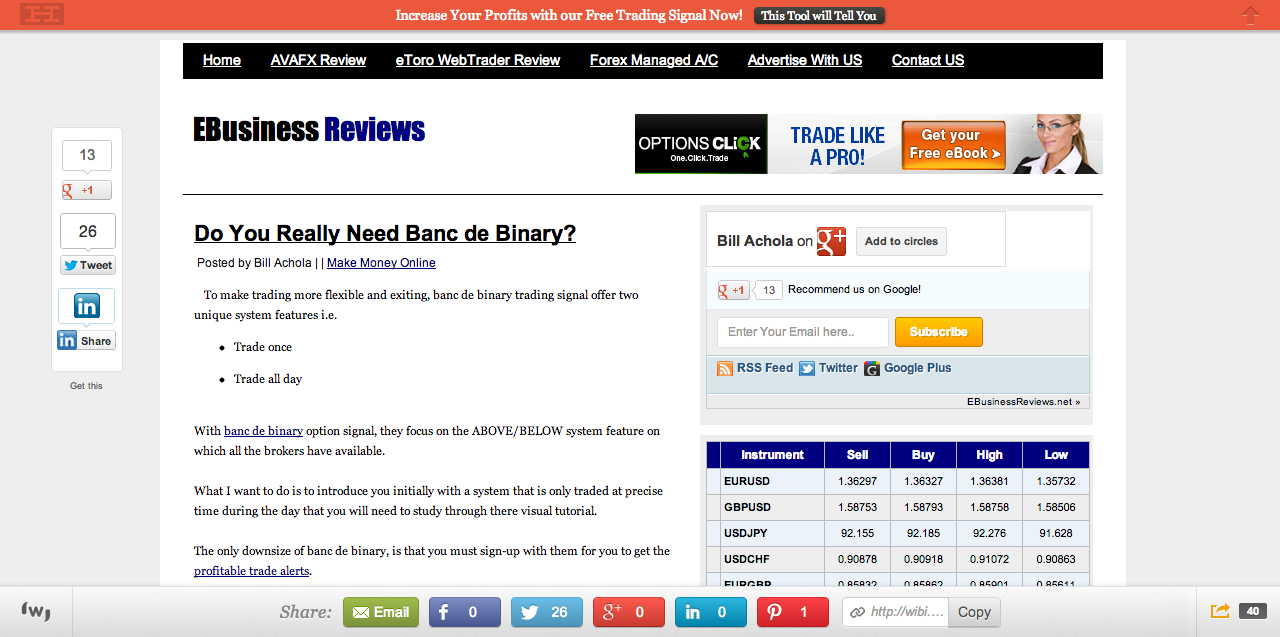Viewport: 1280px width, 637px height.
Task: Click the (w) logo in the bottom bar
Action: (x=36, y=611)
